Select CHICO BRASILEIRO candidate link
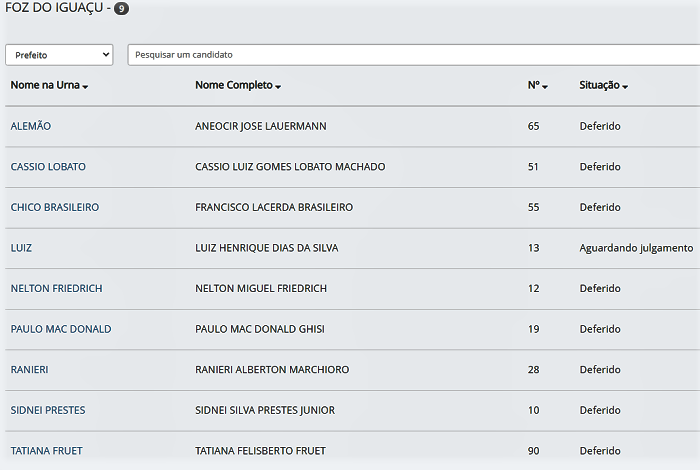This screenshot has height=470, width=700. tap(55, 207)
